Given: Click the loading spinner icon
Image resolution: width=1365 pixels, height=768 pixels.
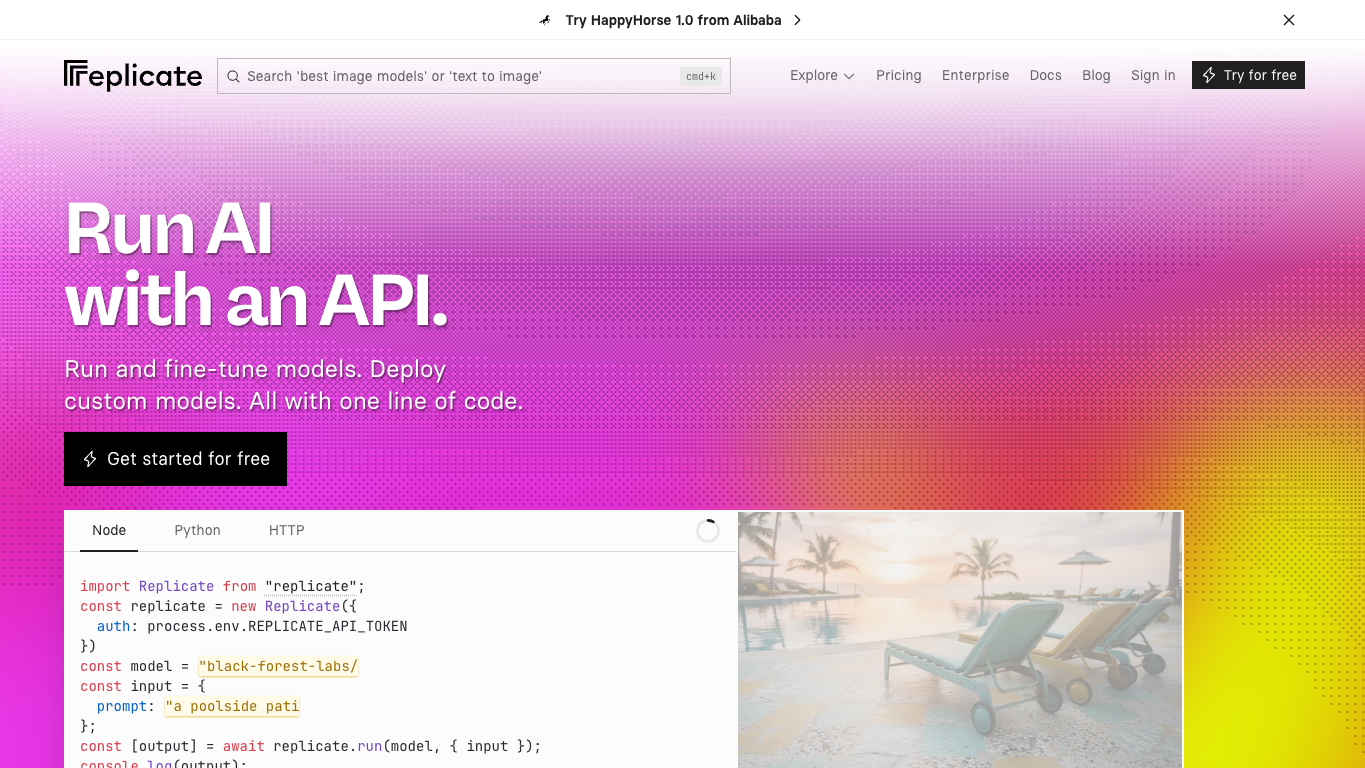Looking at the screenshot, I should (x=708, y=531).
